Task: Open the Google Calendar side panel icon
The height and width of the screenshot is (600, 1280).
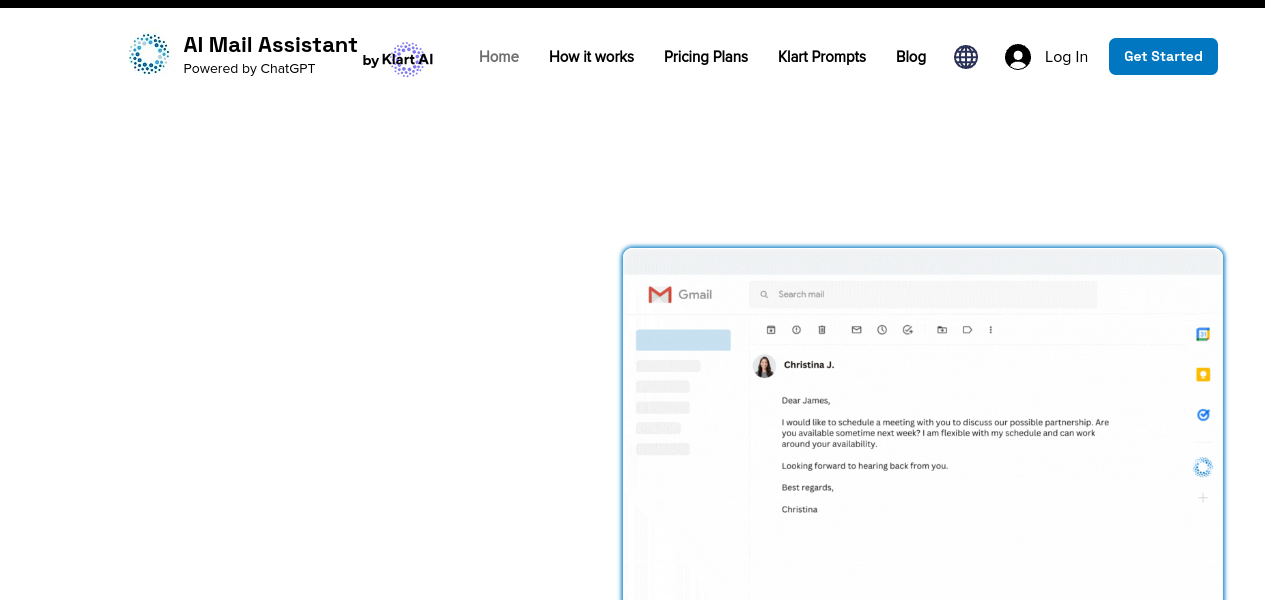Action: click(1203, 335)
